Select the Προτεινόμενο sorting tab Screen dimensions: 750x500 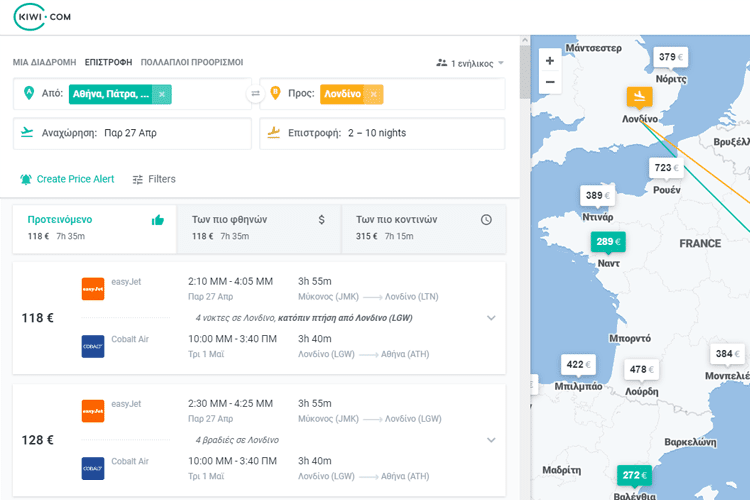pos(95,229)
